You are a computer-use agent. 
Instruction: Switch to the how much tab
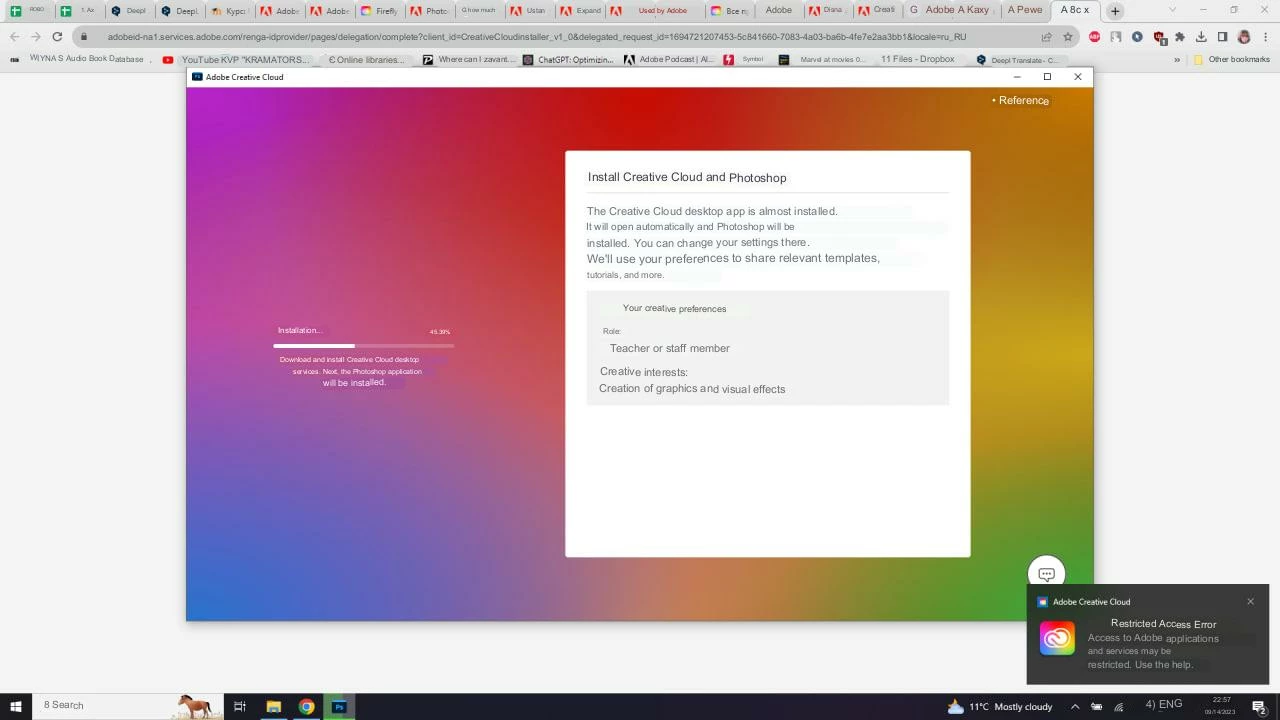click(479, 11)
